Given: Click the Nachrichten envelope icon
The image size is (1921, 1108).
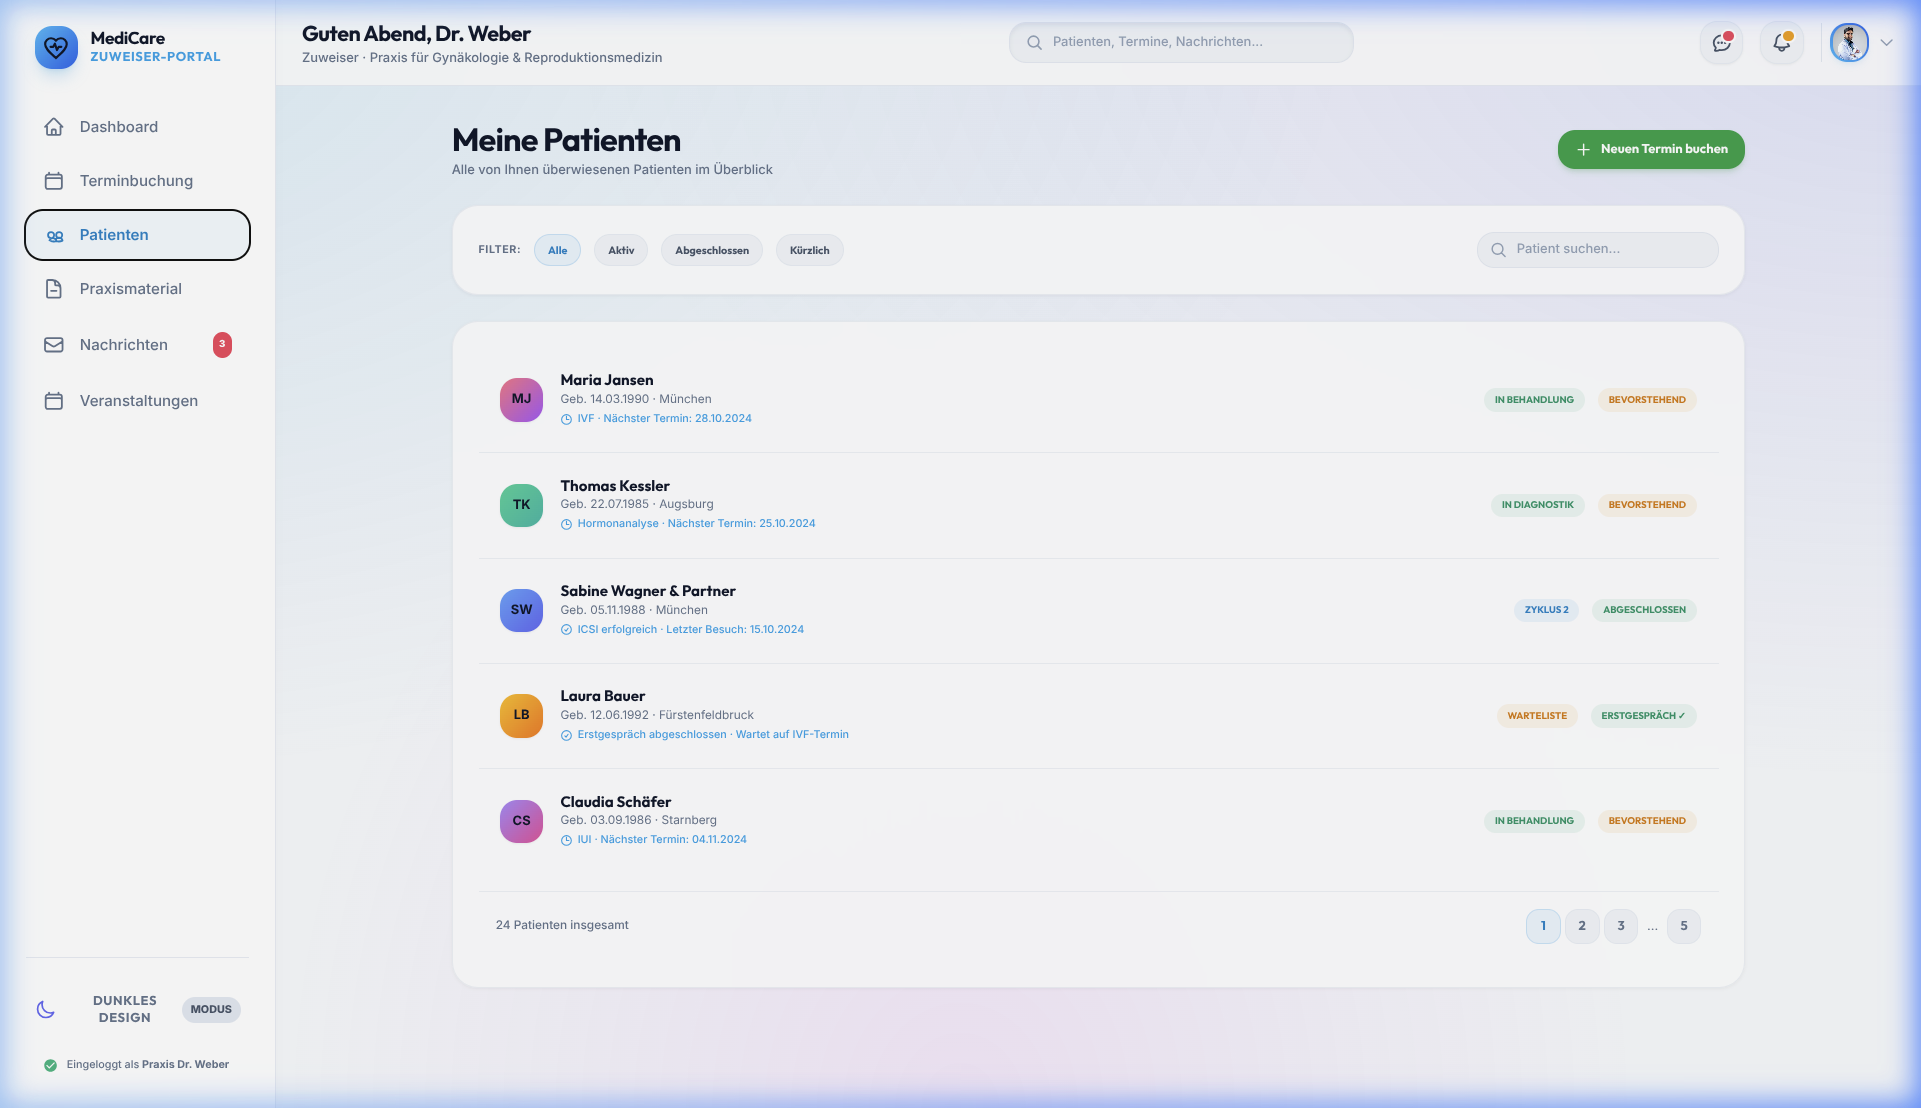Looking at the screenshot, I should tap(54, 345).
